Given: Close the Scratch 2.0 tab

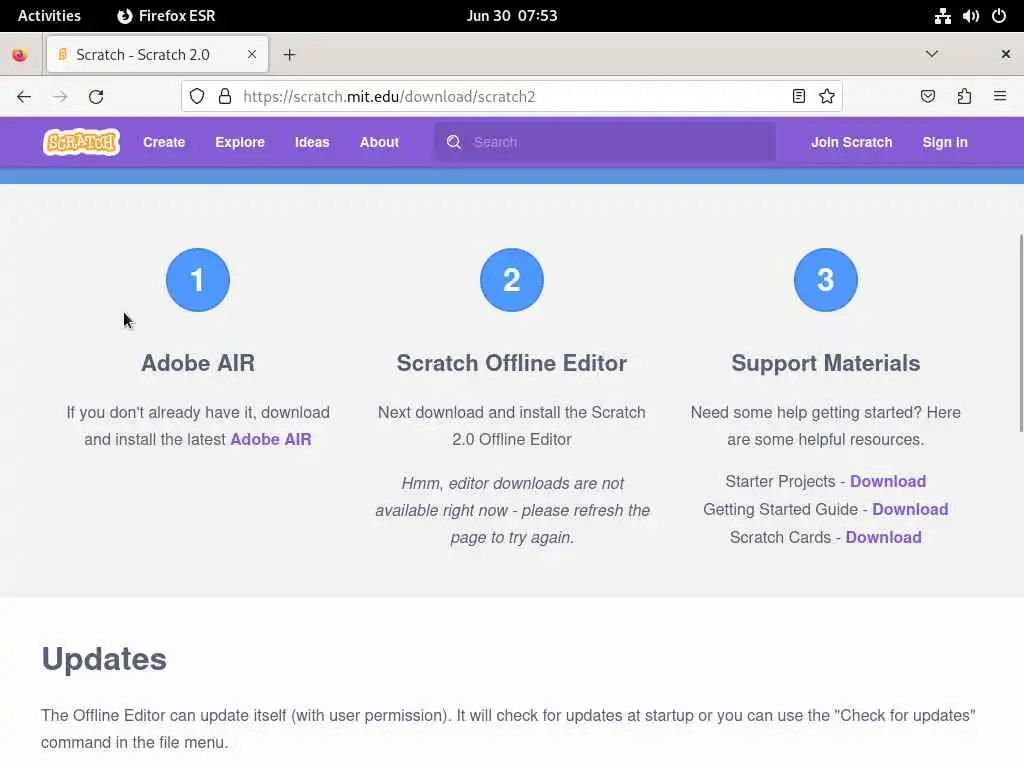Looking at the screenshot, I should coord(251,54).
